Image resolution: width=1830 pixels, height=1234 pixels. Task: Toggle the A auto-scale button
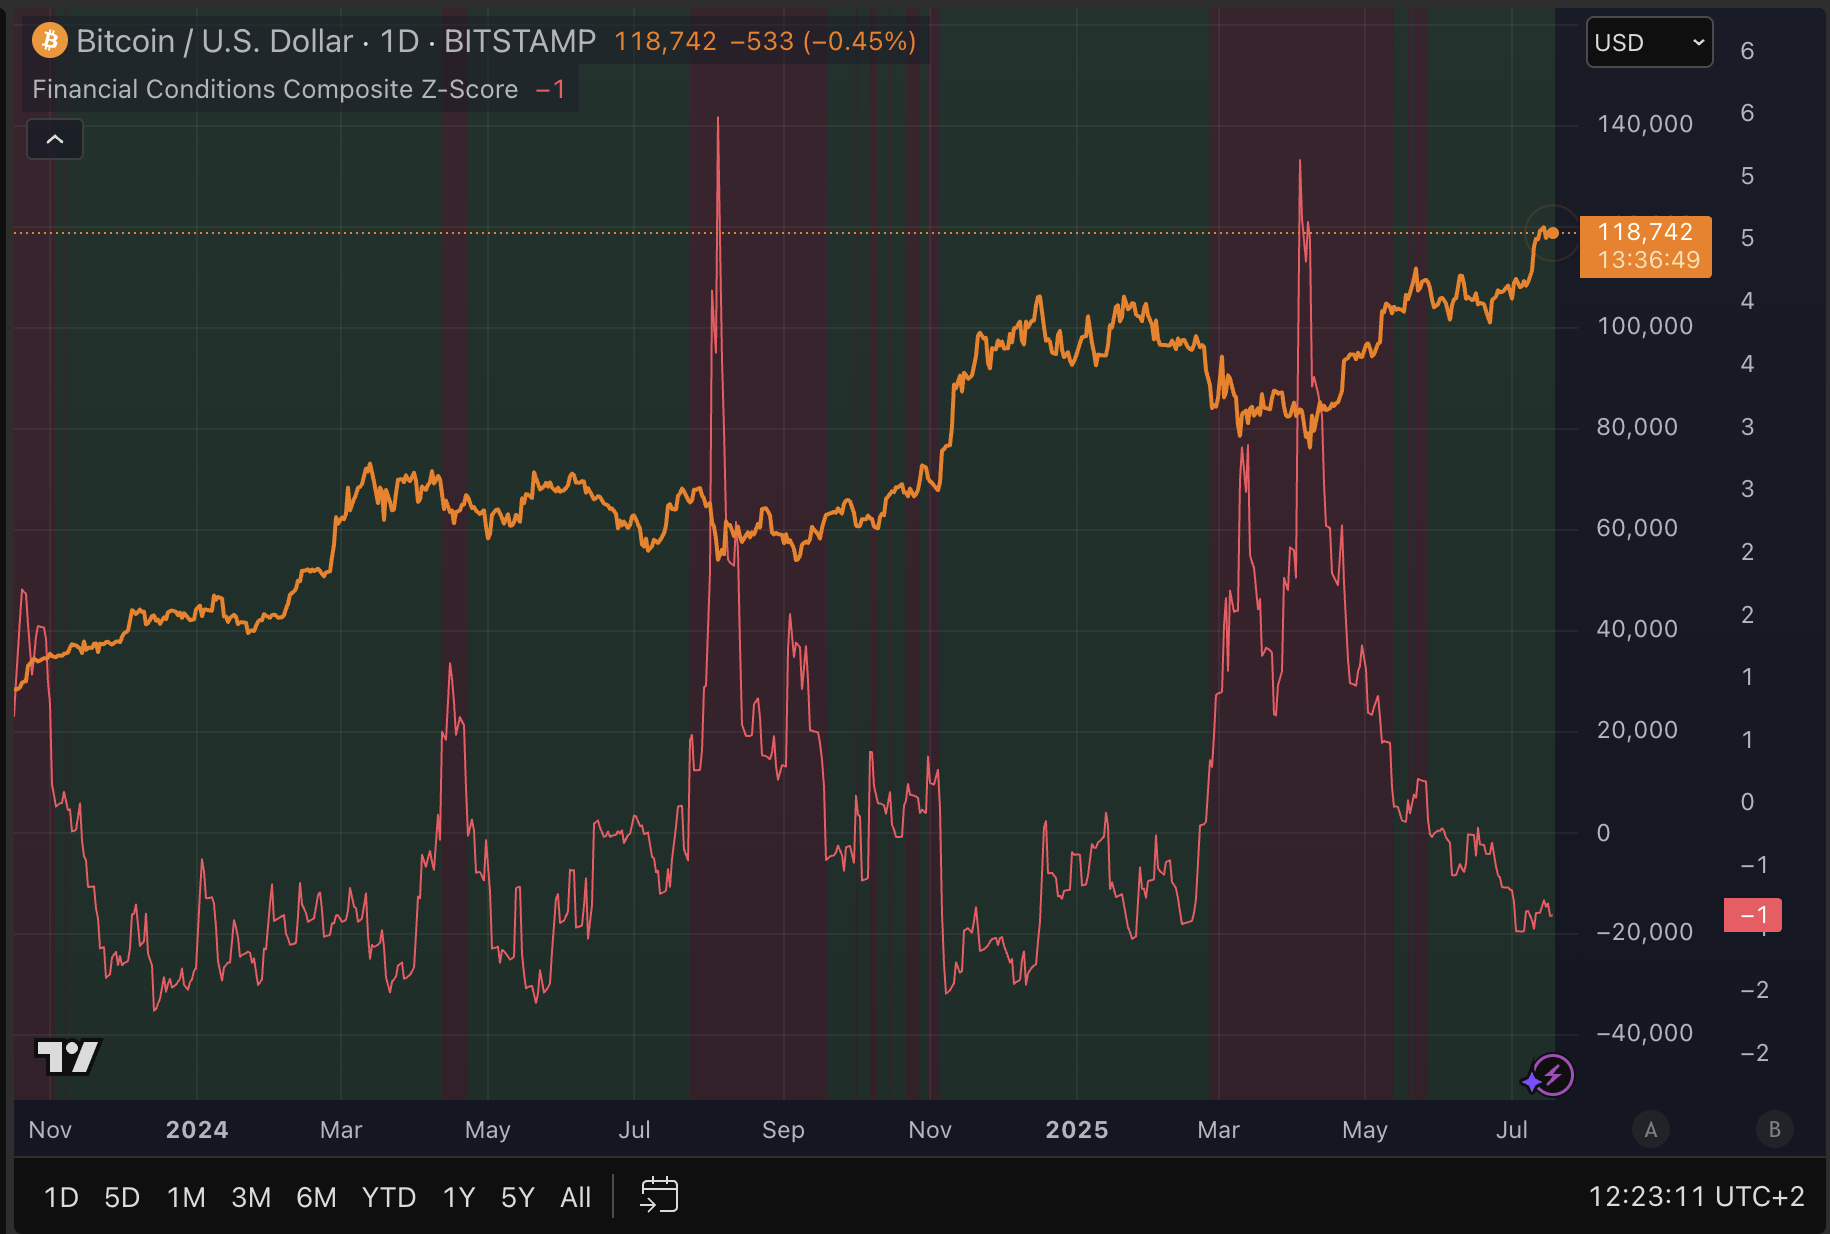tap(1650, 1129)
